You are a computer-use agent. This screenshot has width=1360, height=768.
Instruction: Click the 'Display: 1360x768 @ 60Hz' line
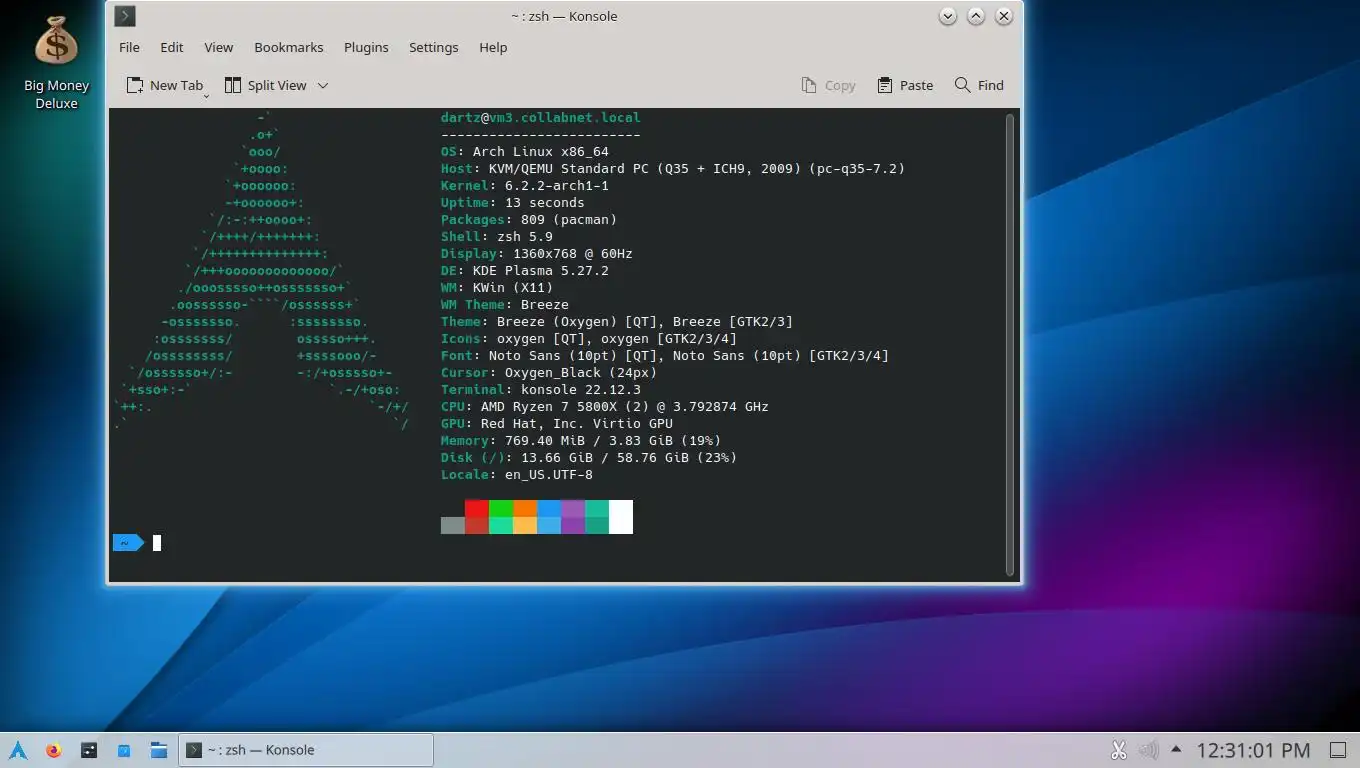pyautogui.click(x=537, y=253)
